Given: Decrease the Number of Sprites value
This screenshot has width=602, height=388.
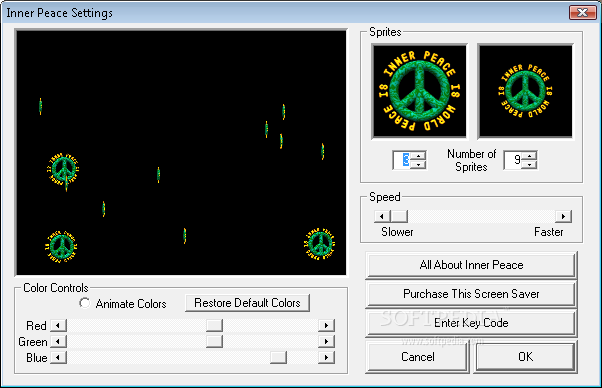Looking at the screenshot, I should tap(529, 165).
